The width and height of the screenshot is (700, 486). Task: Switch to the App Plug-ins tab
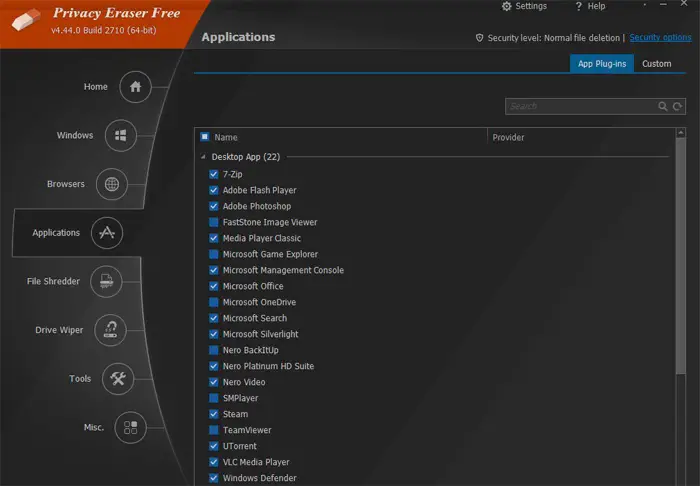pos(602,64)
